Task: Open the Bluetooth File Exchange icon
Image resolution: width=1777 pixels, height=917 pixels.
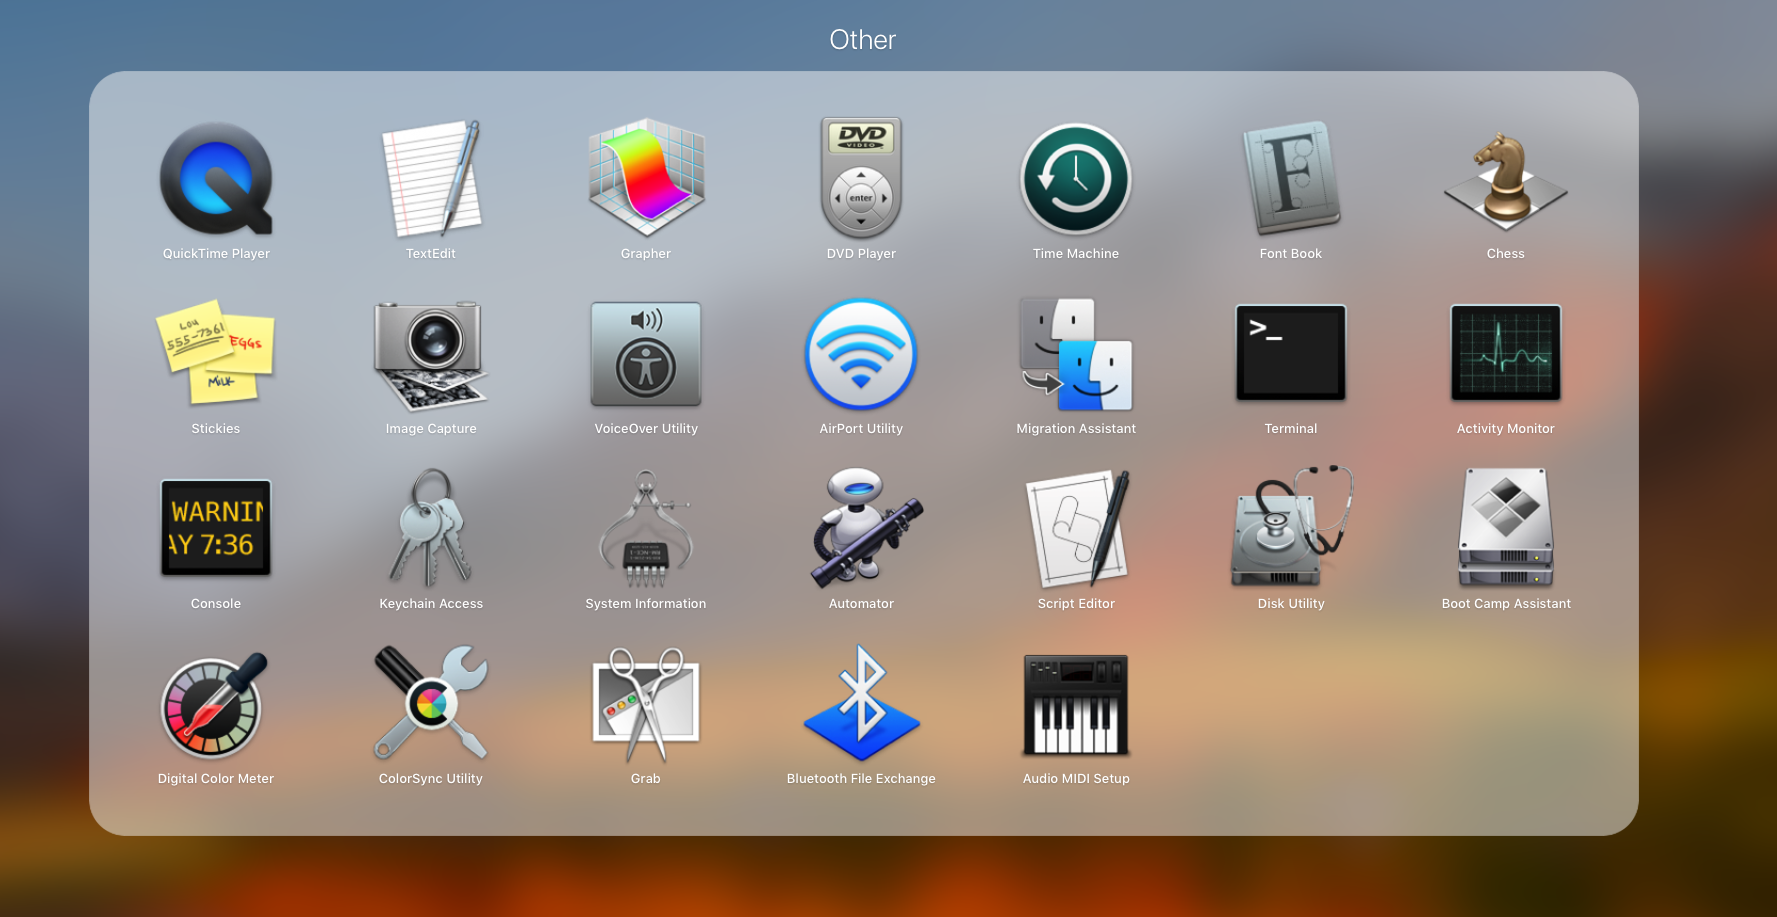Action: (861, 703)
